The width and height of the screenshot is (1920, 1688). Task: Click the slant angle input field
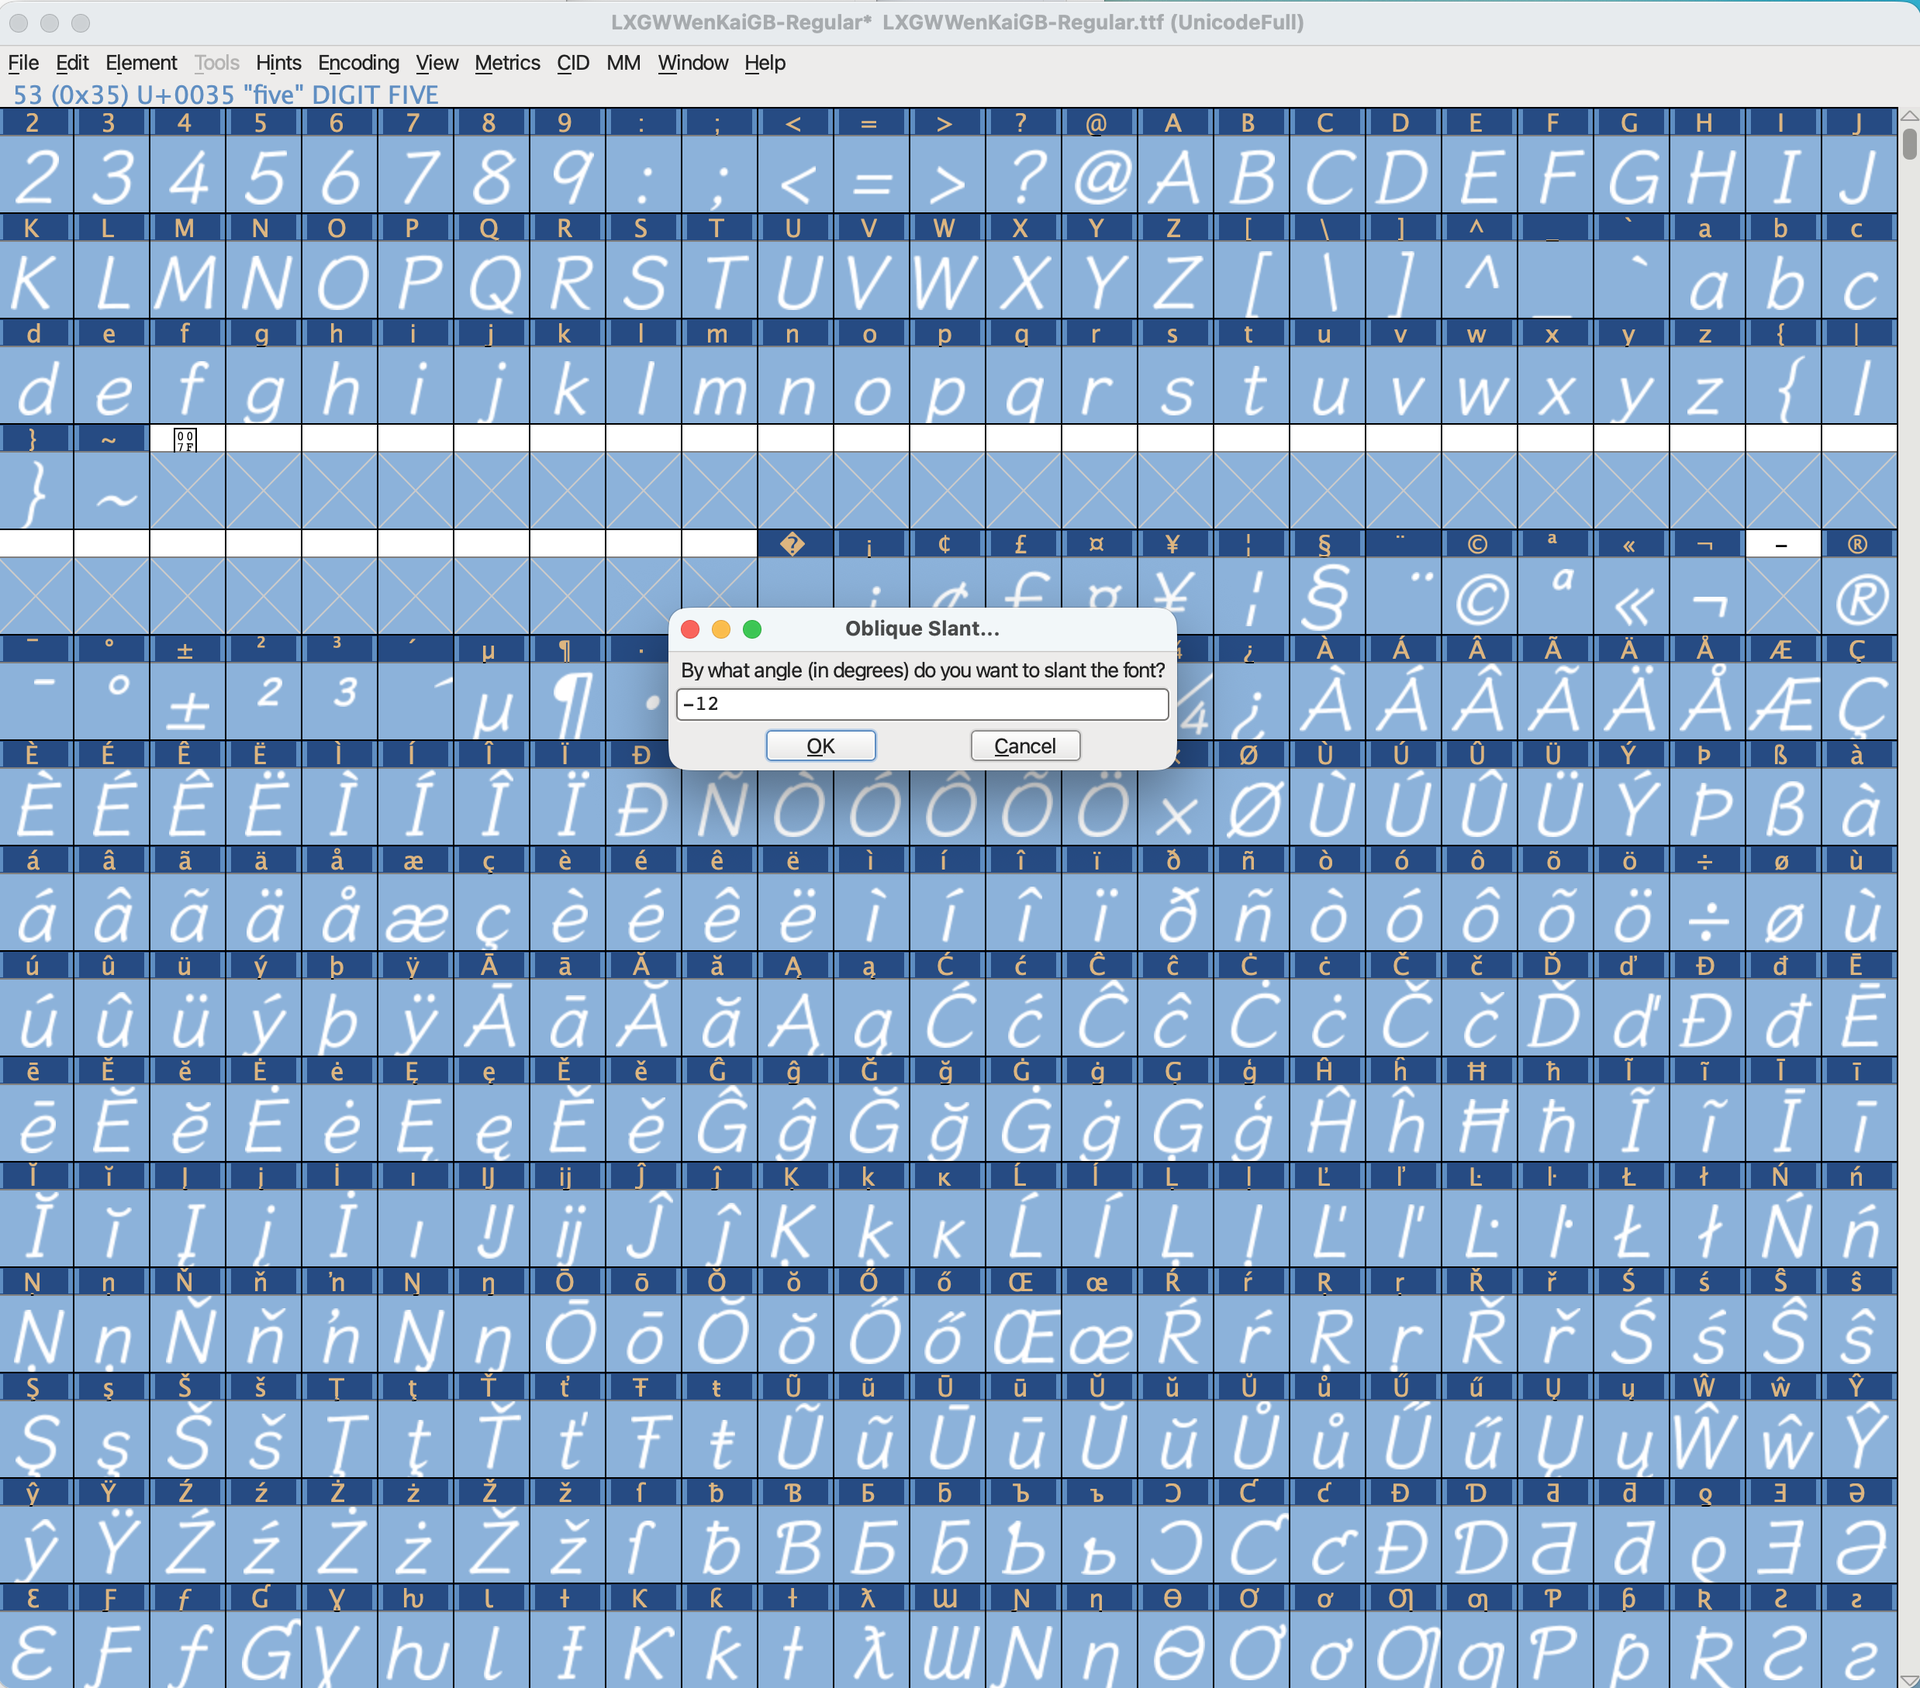click(x=921, y=704)
